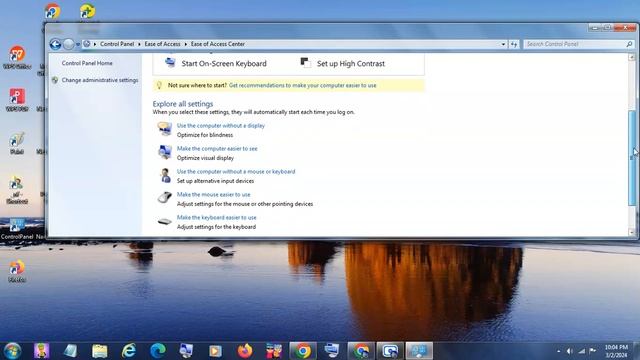Click the vertical scrollbar thumb

(x=632, y=158)
